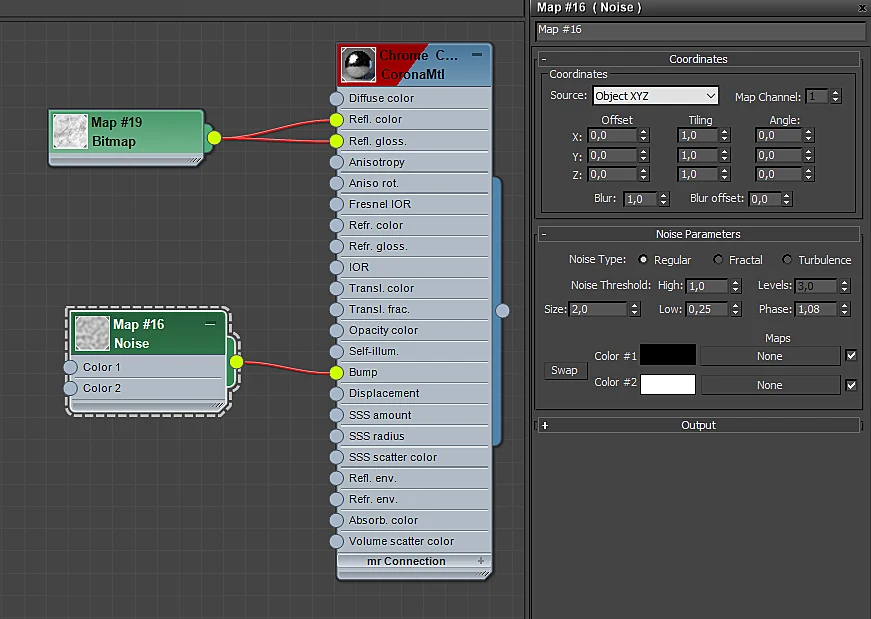The image size is (871, 619).
Task: Open the Source Object XYZ dropdown
Action: [655, 96]
